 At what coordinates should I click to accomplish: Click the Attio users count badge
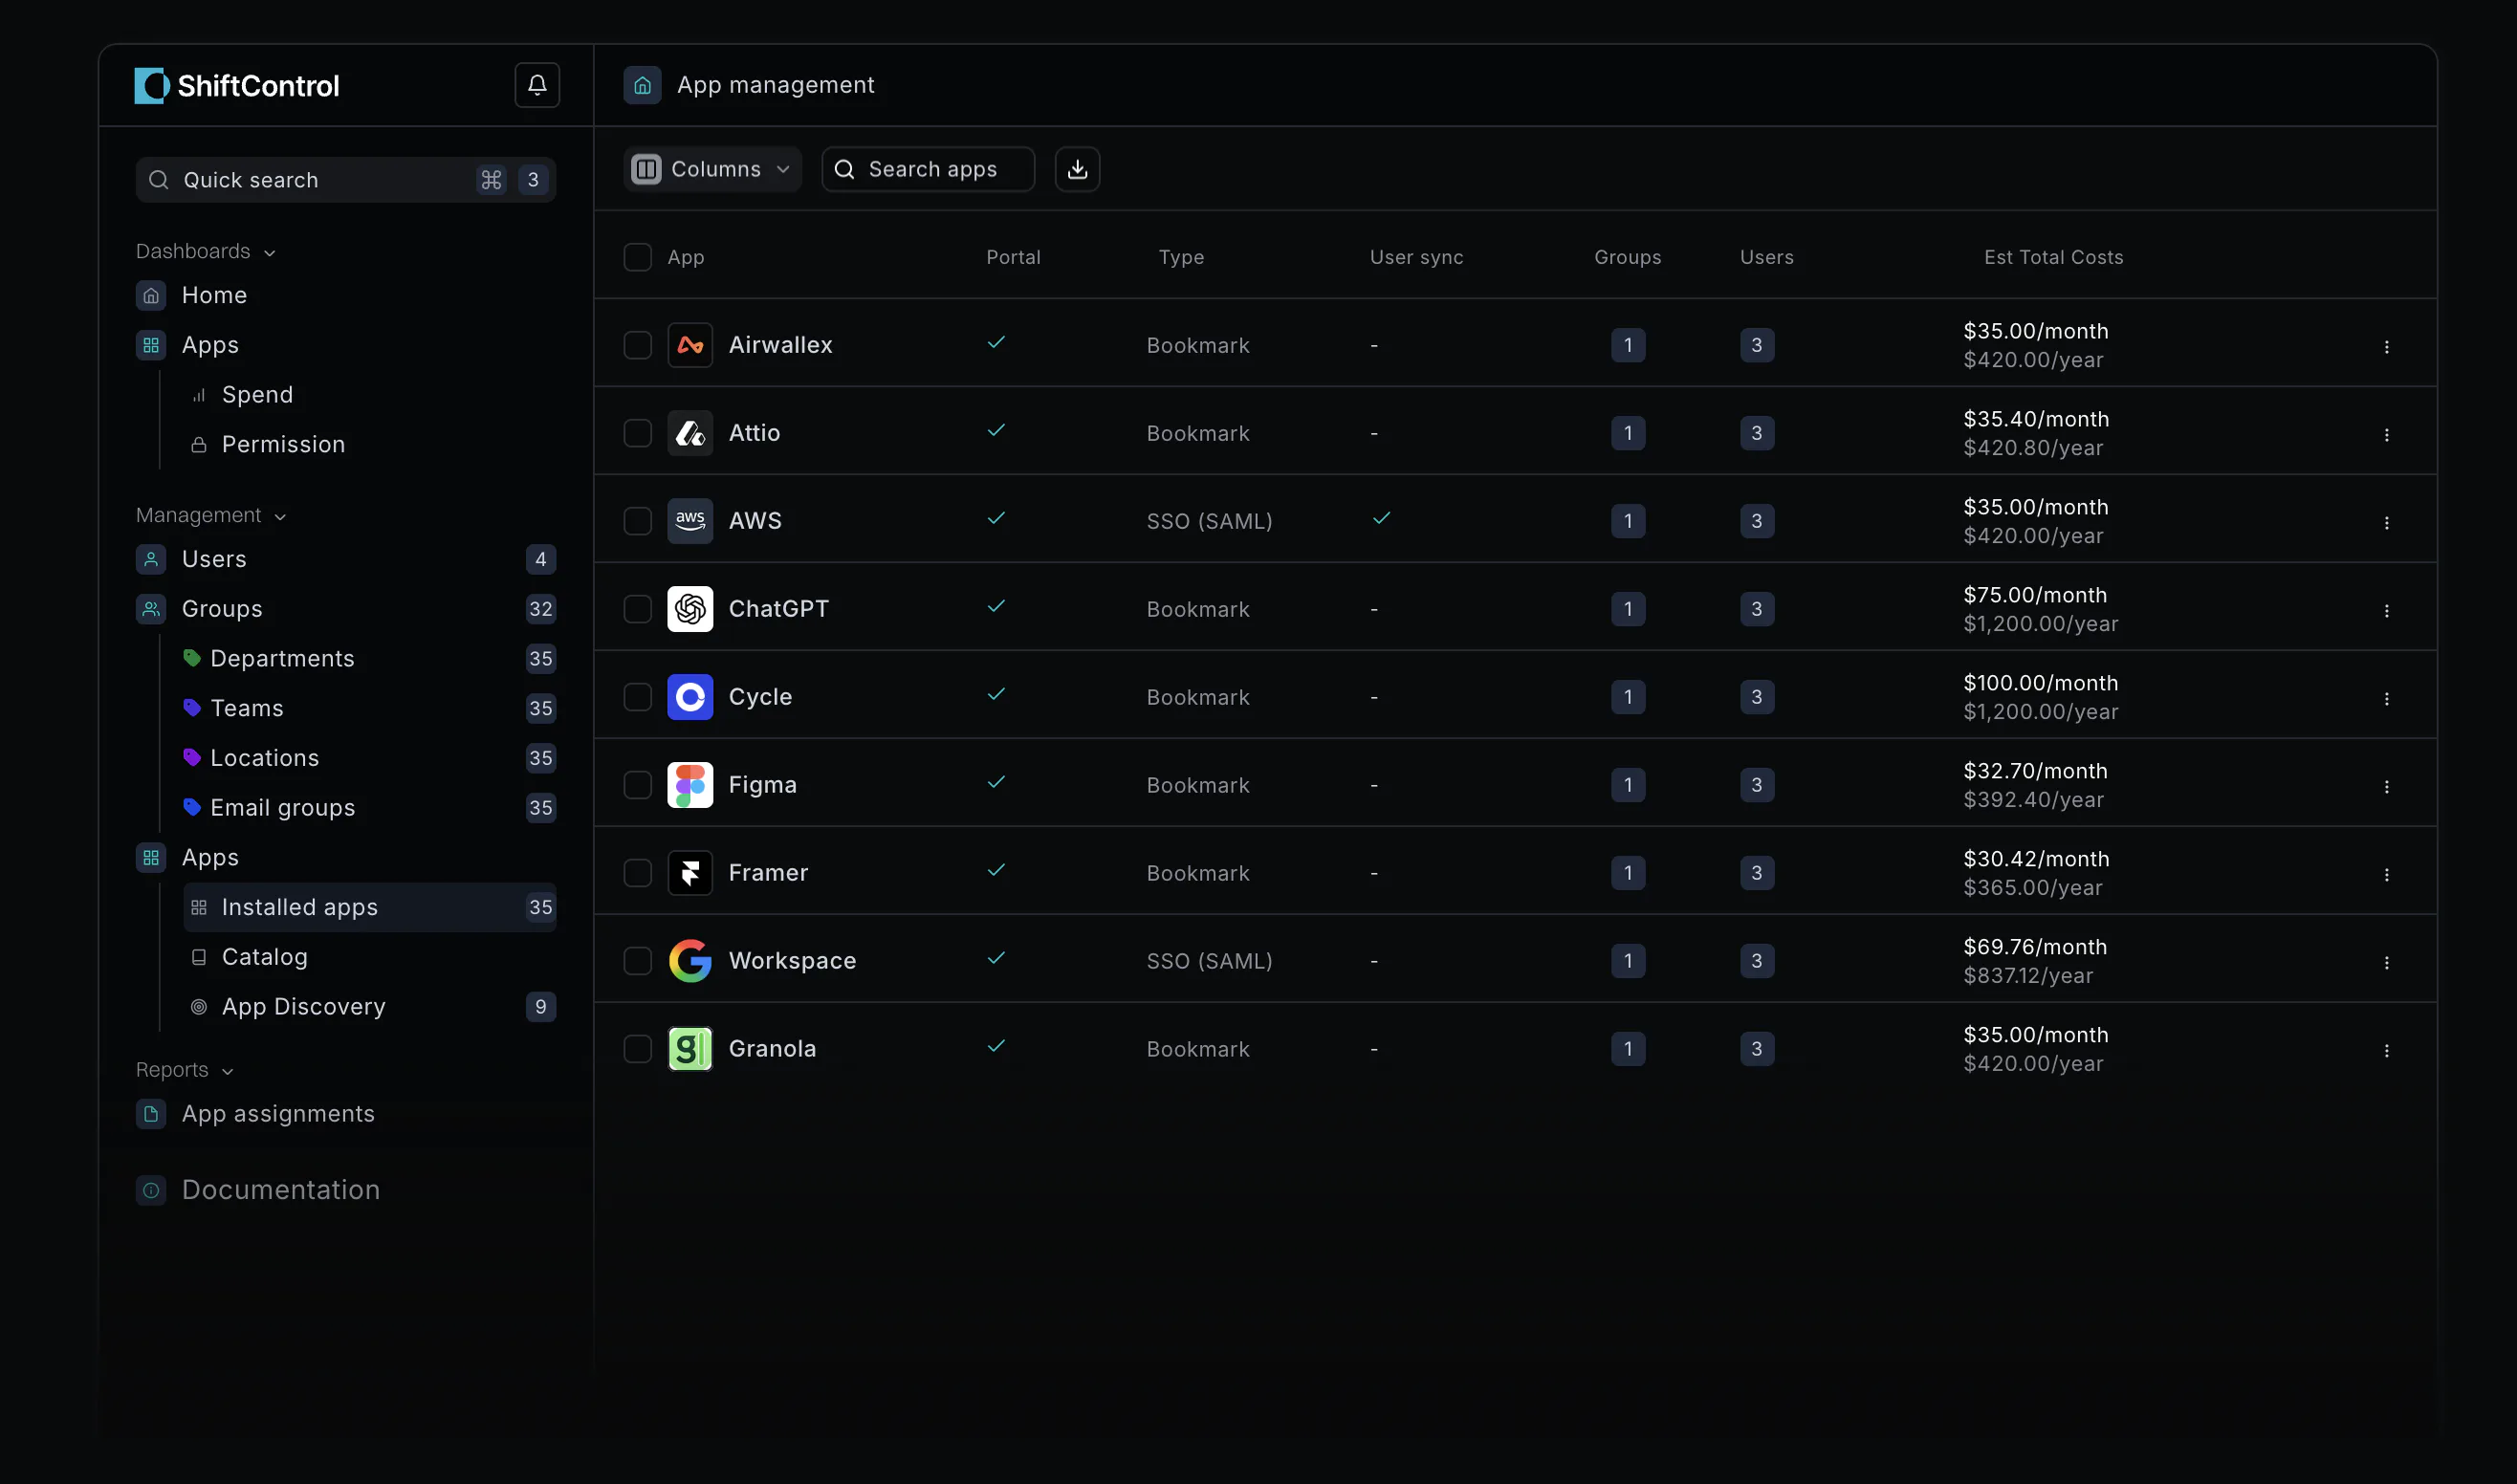pyautogui.click(x=1757, y=433)
